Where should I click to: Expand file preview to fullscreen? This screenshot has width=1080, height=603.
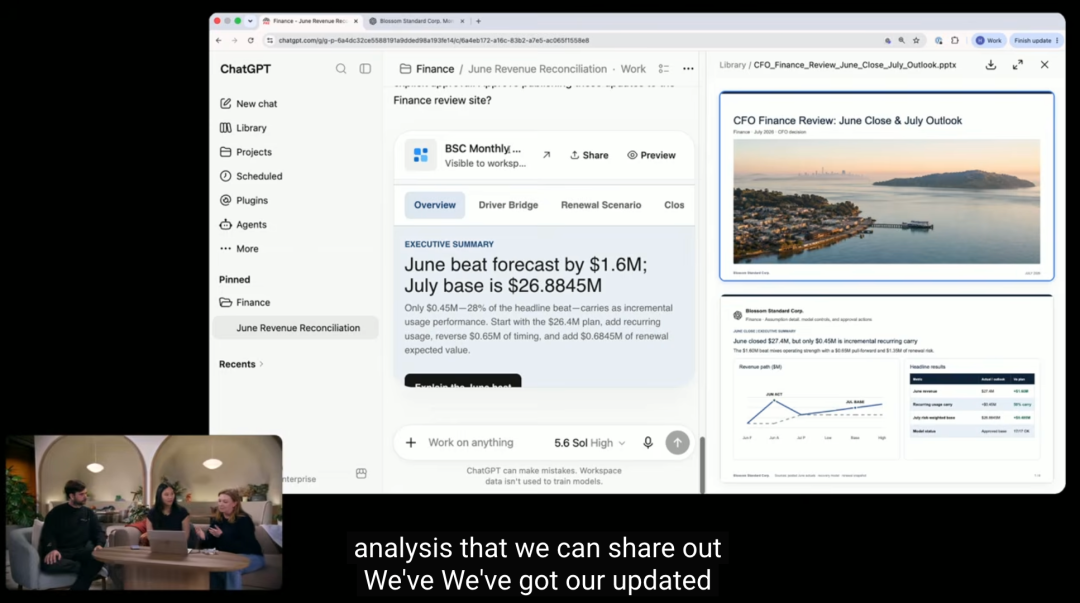[1017, 65]
